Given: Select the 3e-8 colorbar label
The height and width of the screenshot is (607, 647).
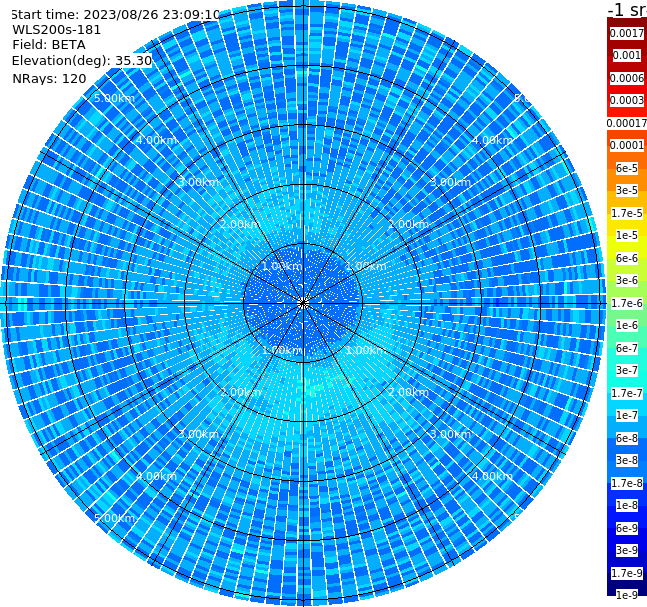Looking at the screenshot, I should coord(627,460).
